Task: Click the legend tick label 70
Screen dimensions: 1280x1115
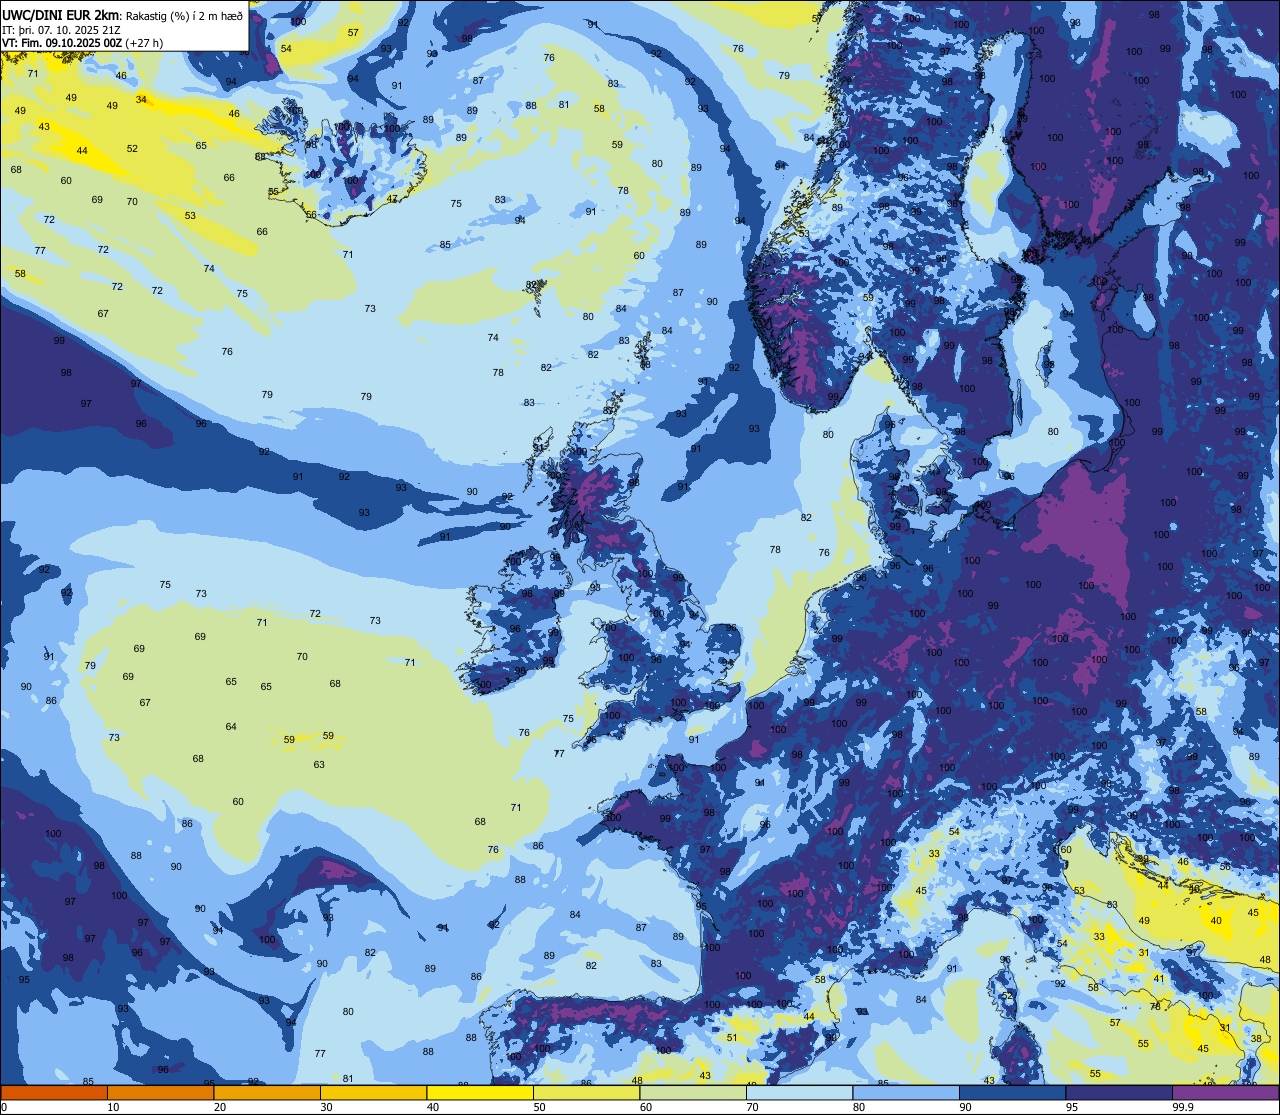Action: (752, 1107)
